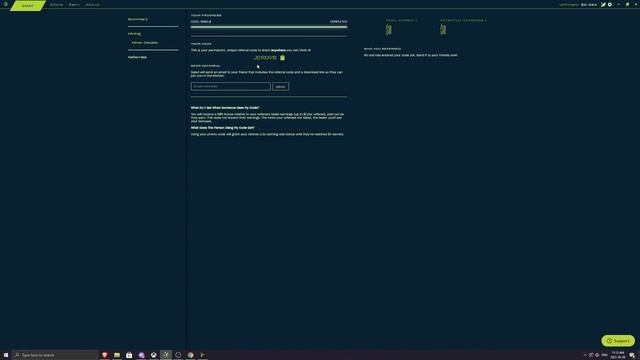Click the referral progress bar

pos(269,27)
